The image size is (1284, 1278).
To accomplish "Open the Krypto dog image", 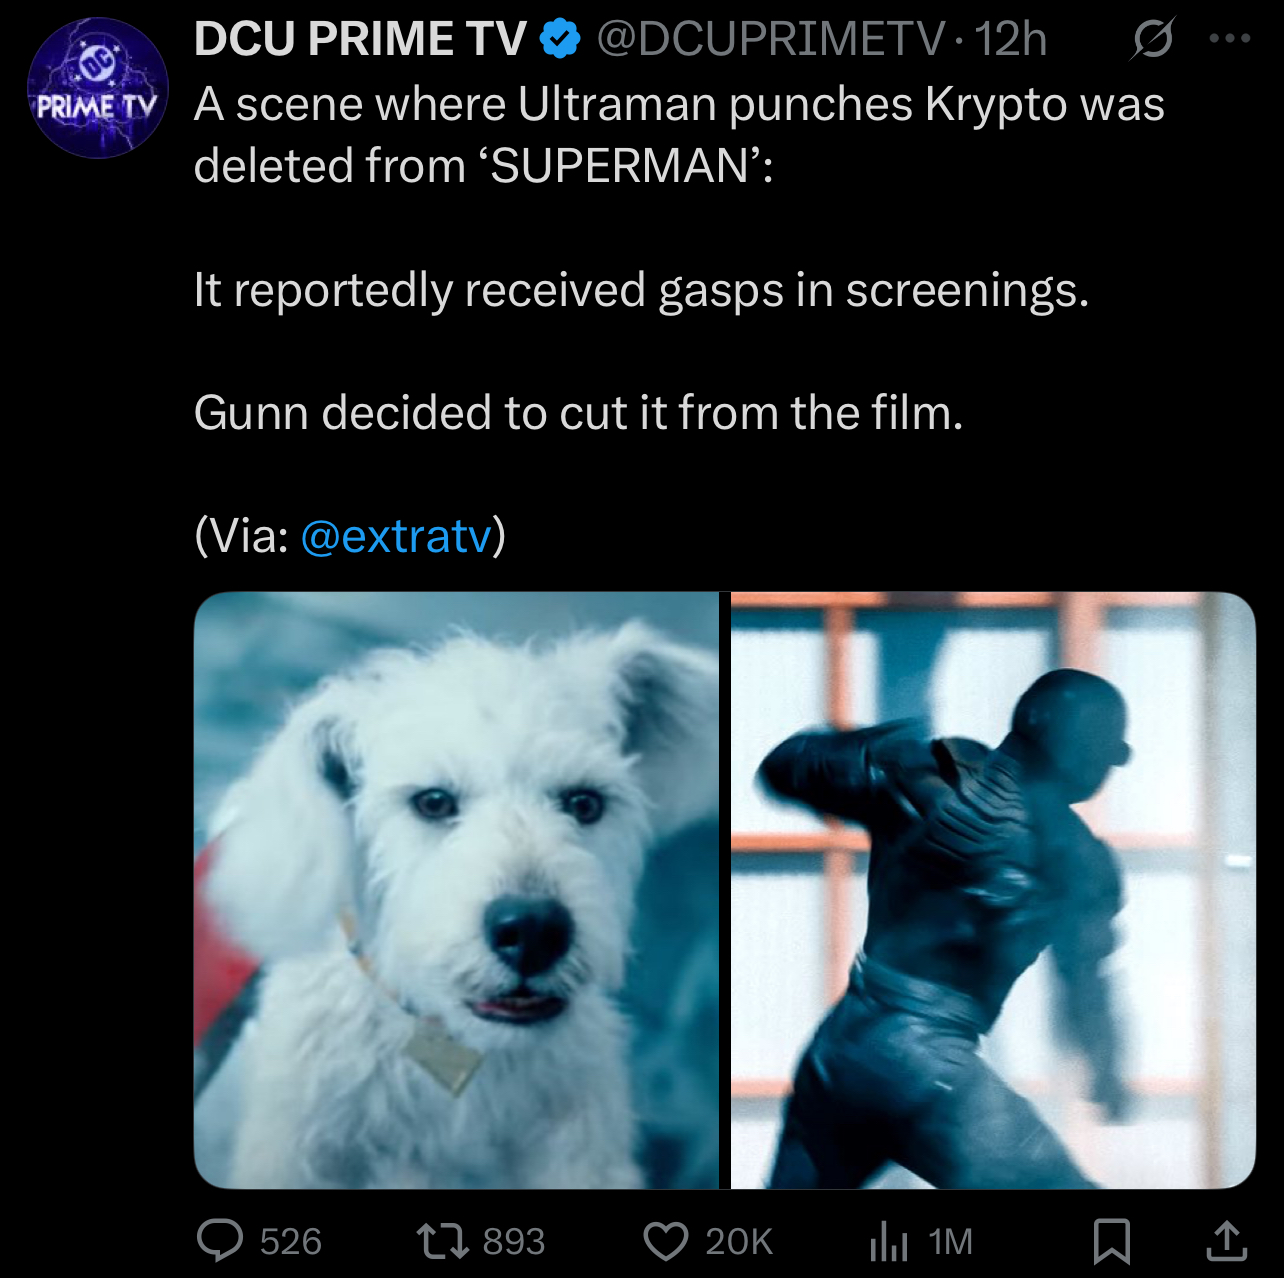I will [x=456, y=890].
